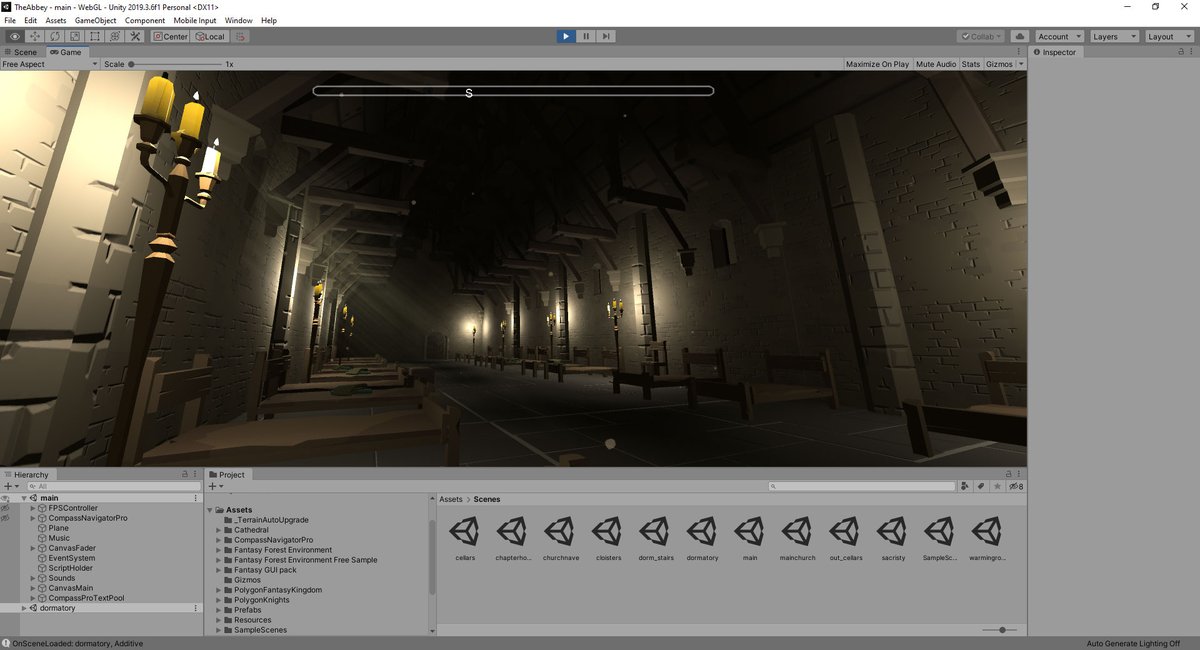Open the Help menu
The width and height of the screenshot is (1200, 650).
click(269, 20)
